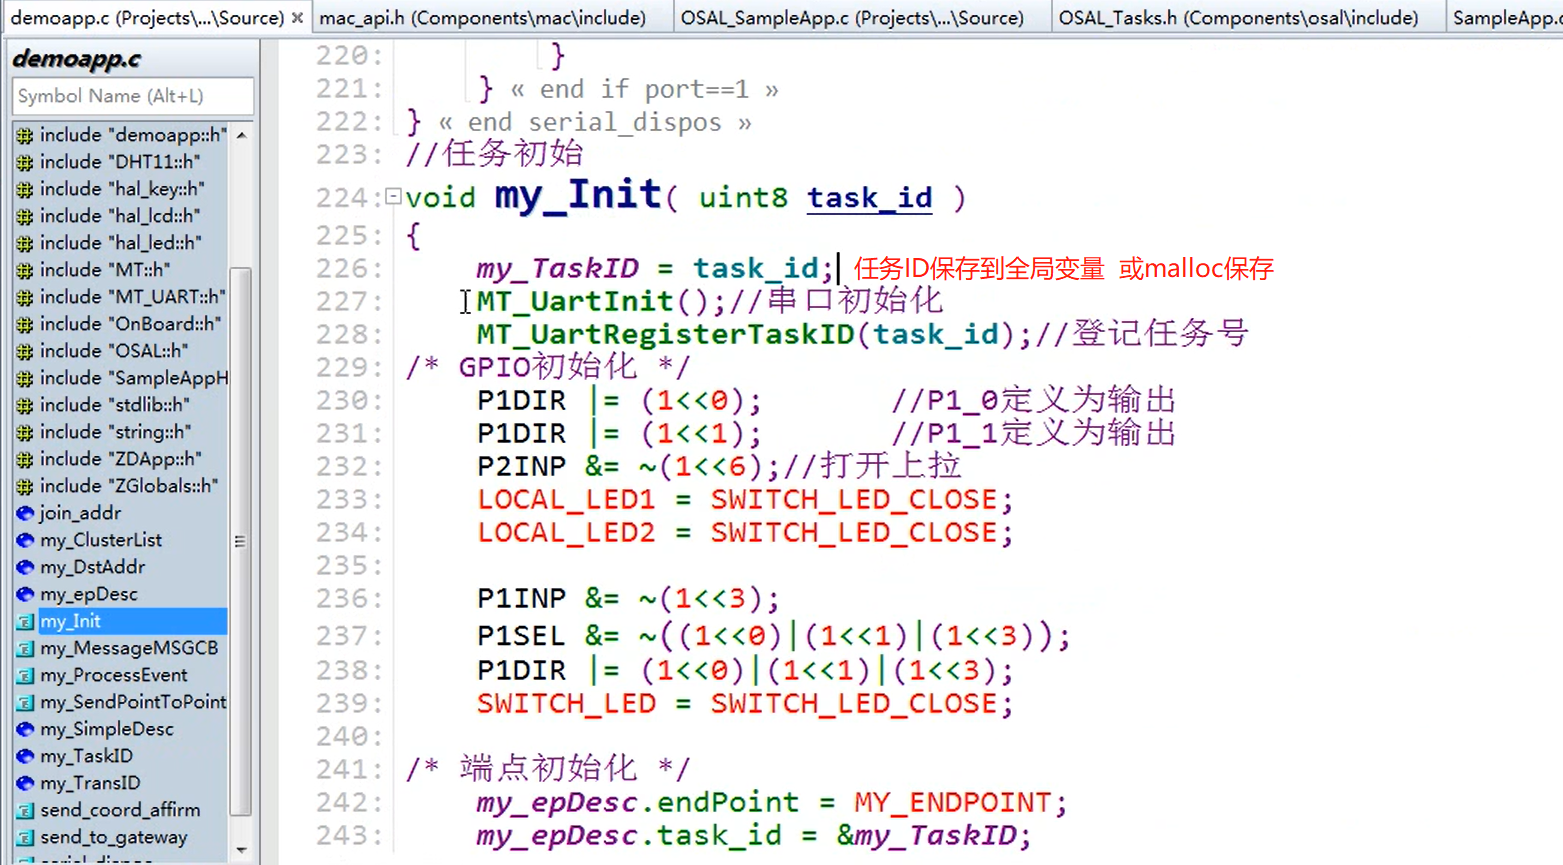Screen dimensions: 1563x865
Task: Click &my_TaskID on line 243
Action: tap(927, 835)
